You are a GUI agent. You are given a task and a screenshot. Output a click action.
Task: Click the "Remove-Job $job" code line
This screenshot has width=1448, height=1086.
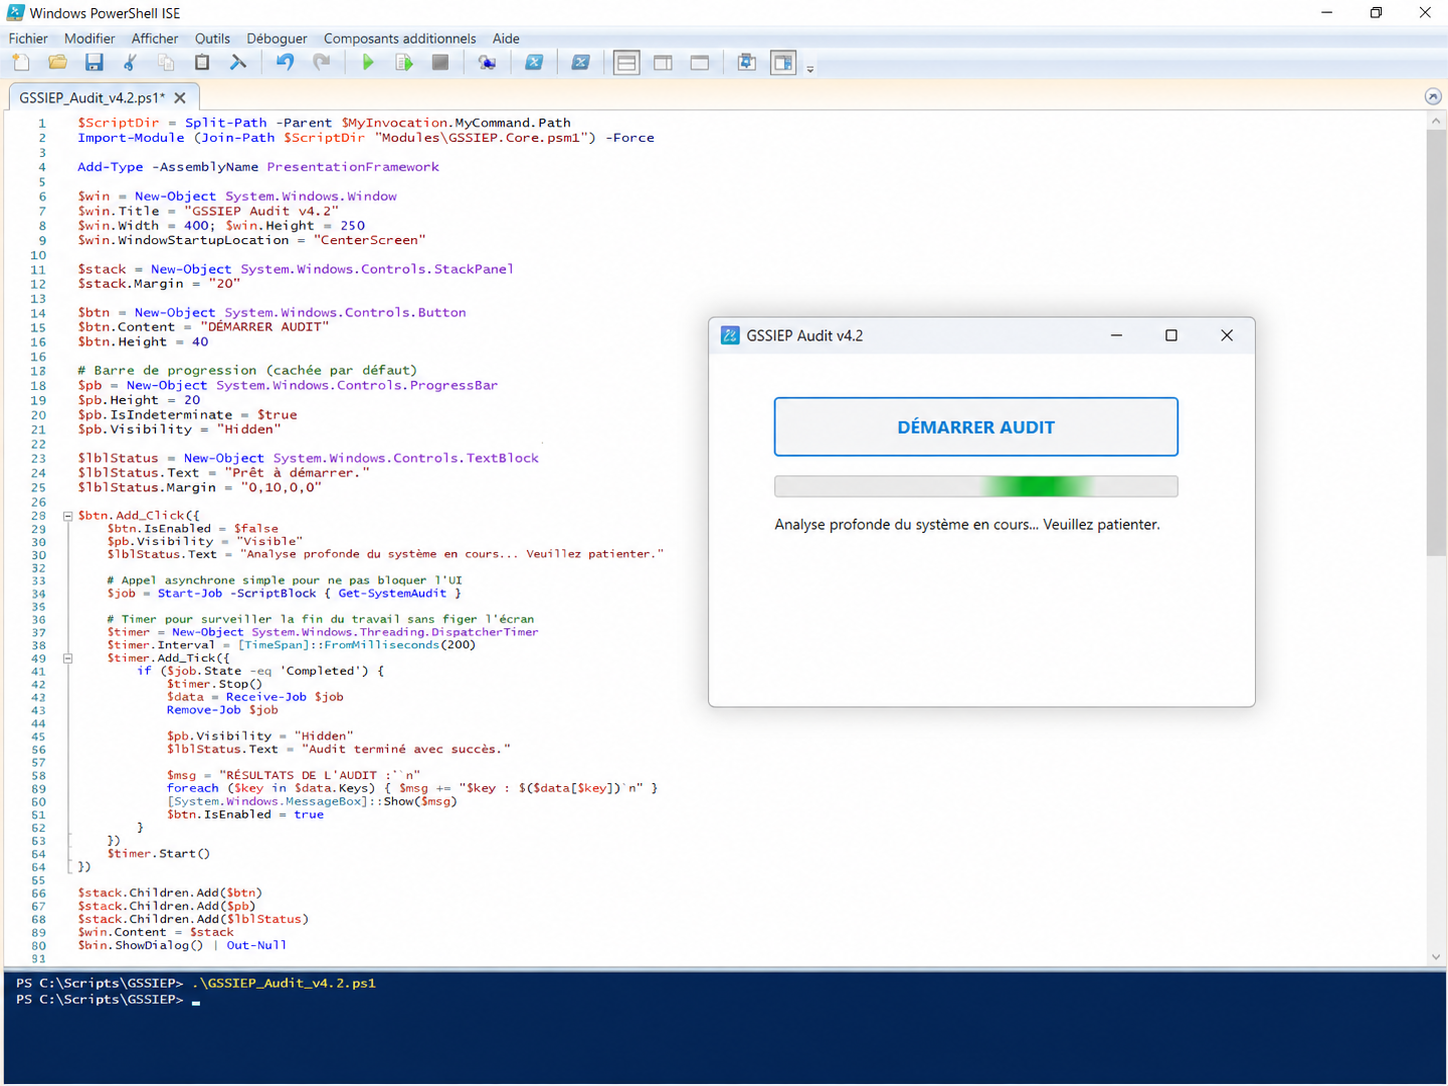click(x=222, y=710)
